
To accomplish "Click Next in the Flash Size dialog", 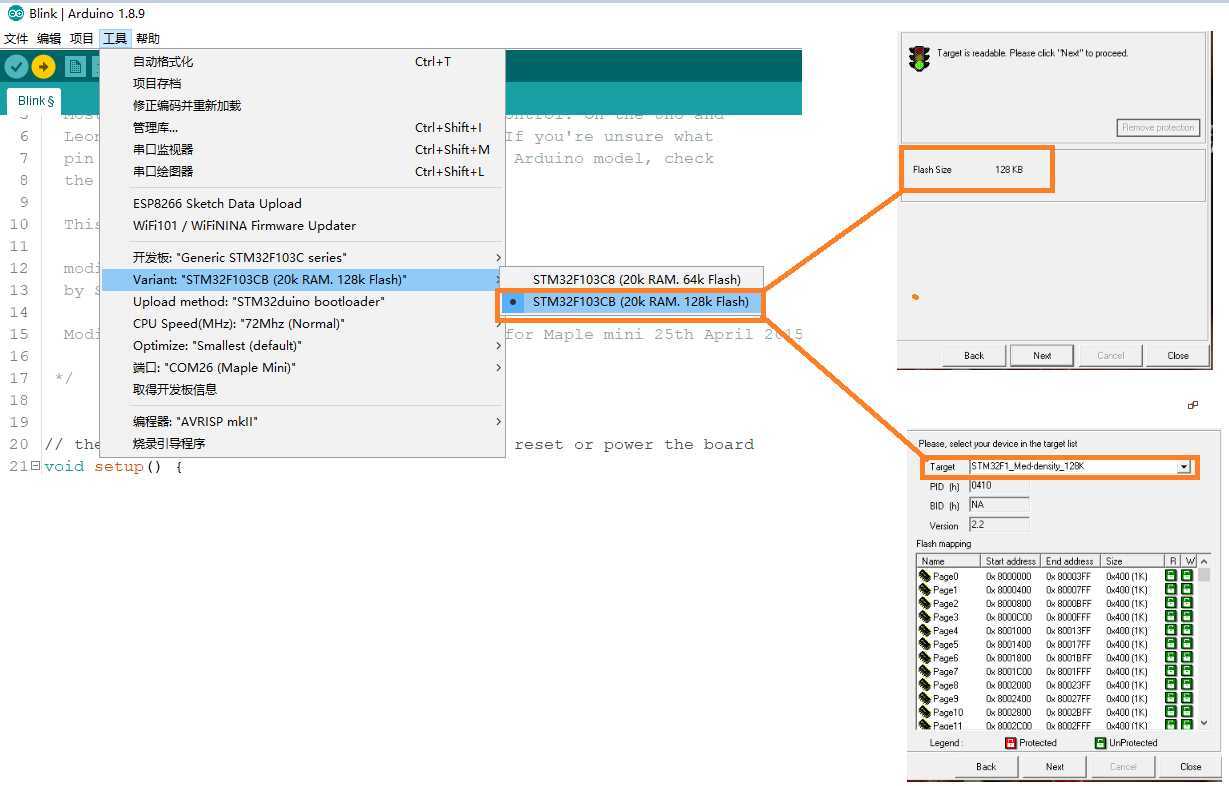I will pos(1042,355).
